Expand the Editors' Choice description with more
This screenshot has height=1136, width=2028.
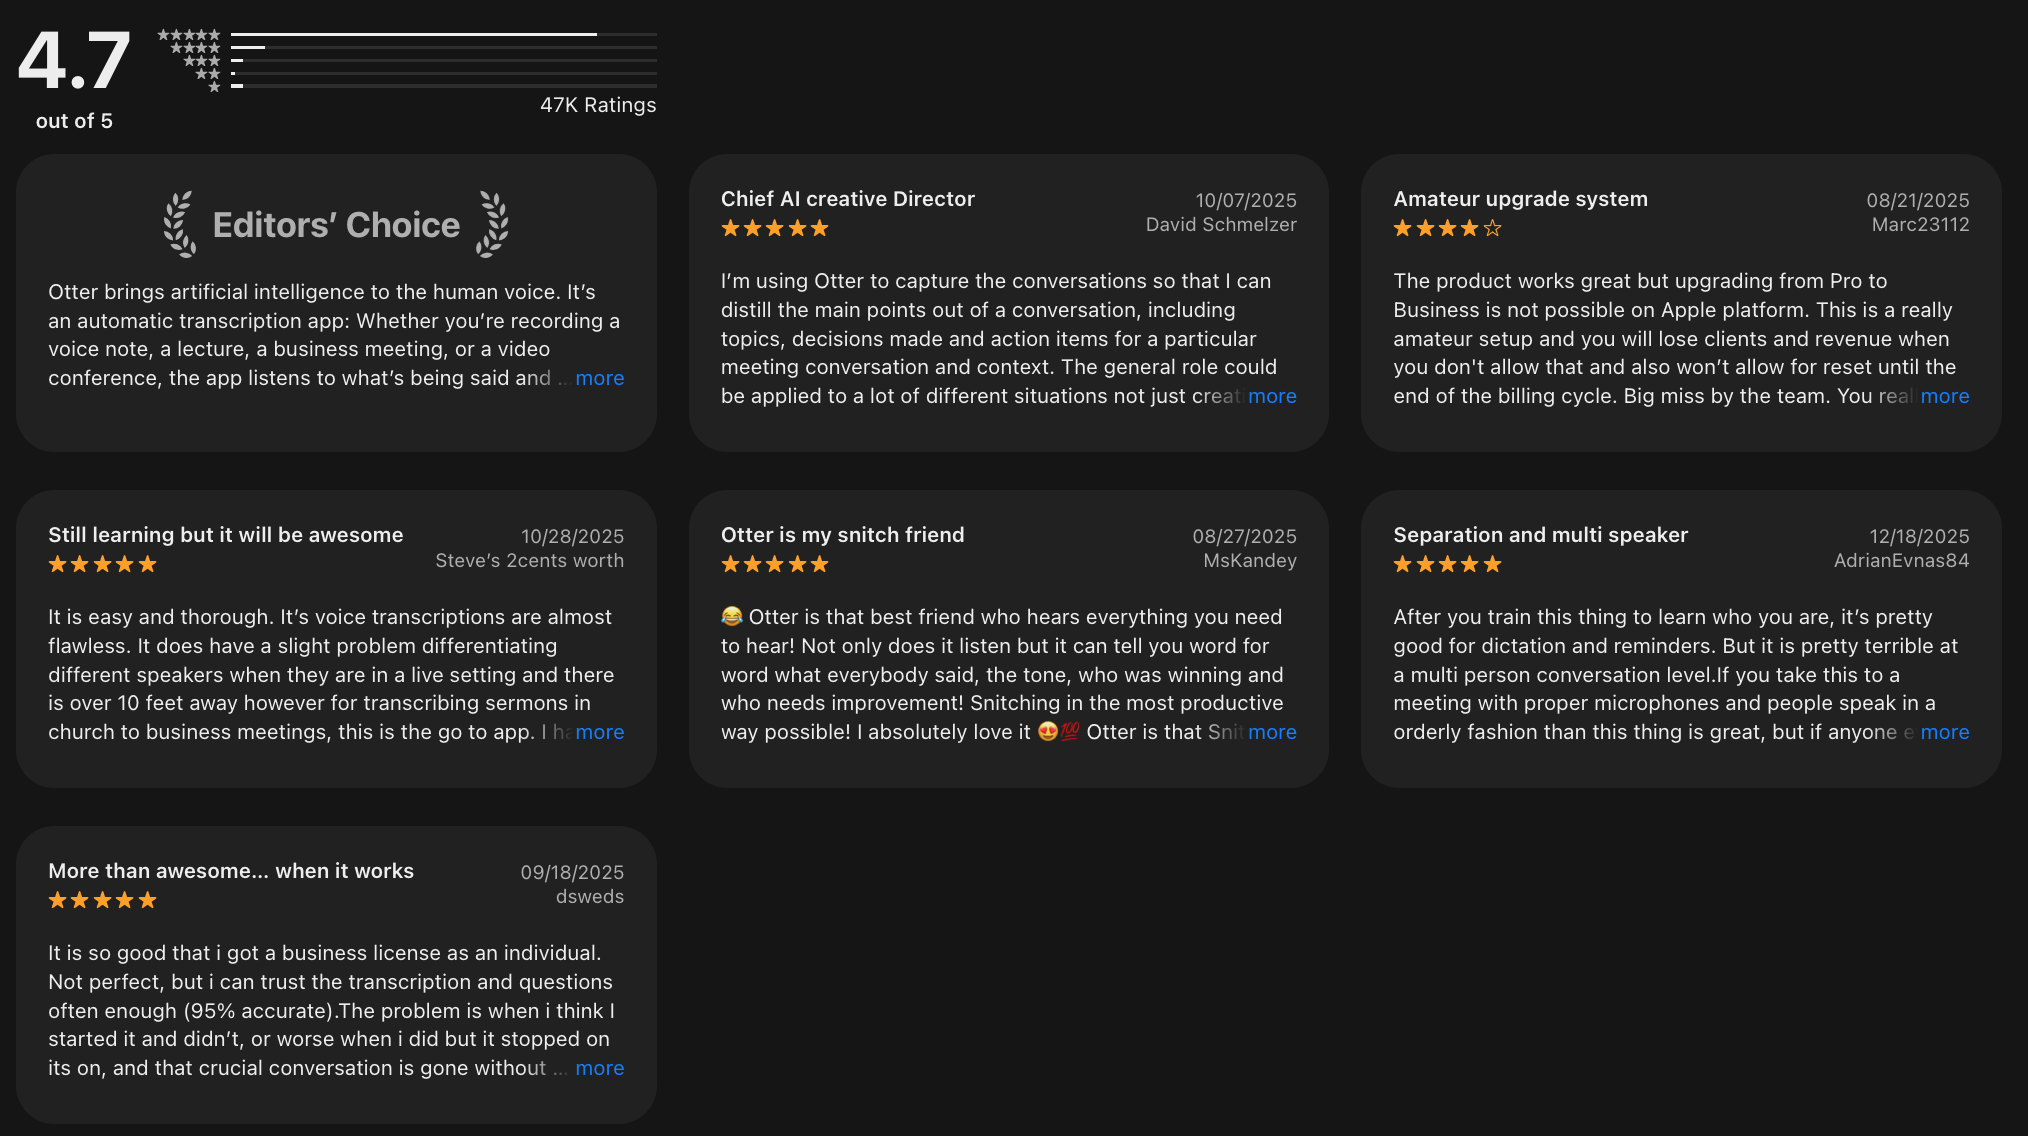click(x=599, y=378)
